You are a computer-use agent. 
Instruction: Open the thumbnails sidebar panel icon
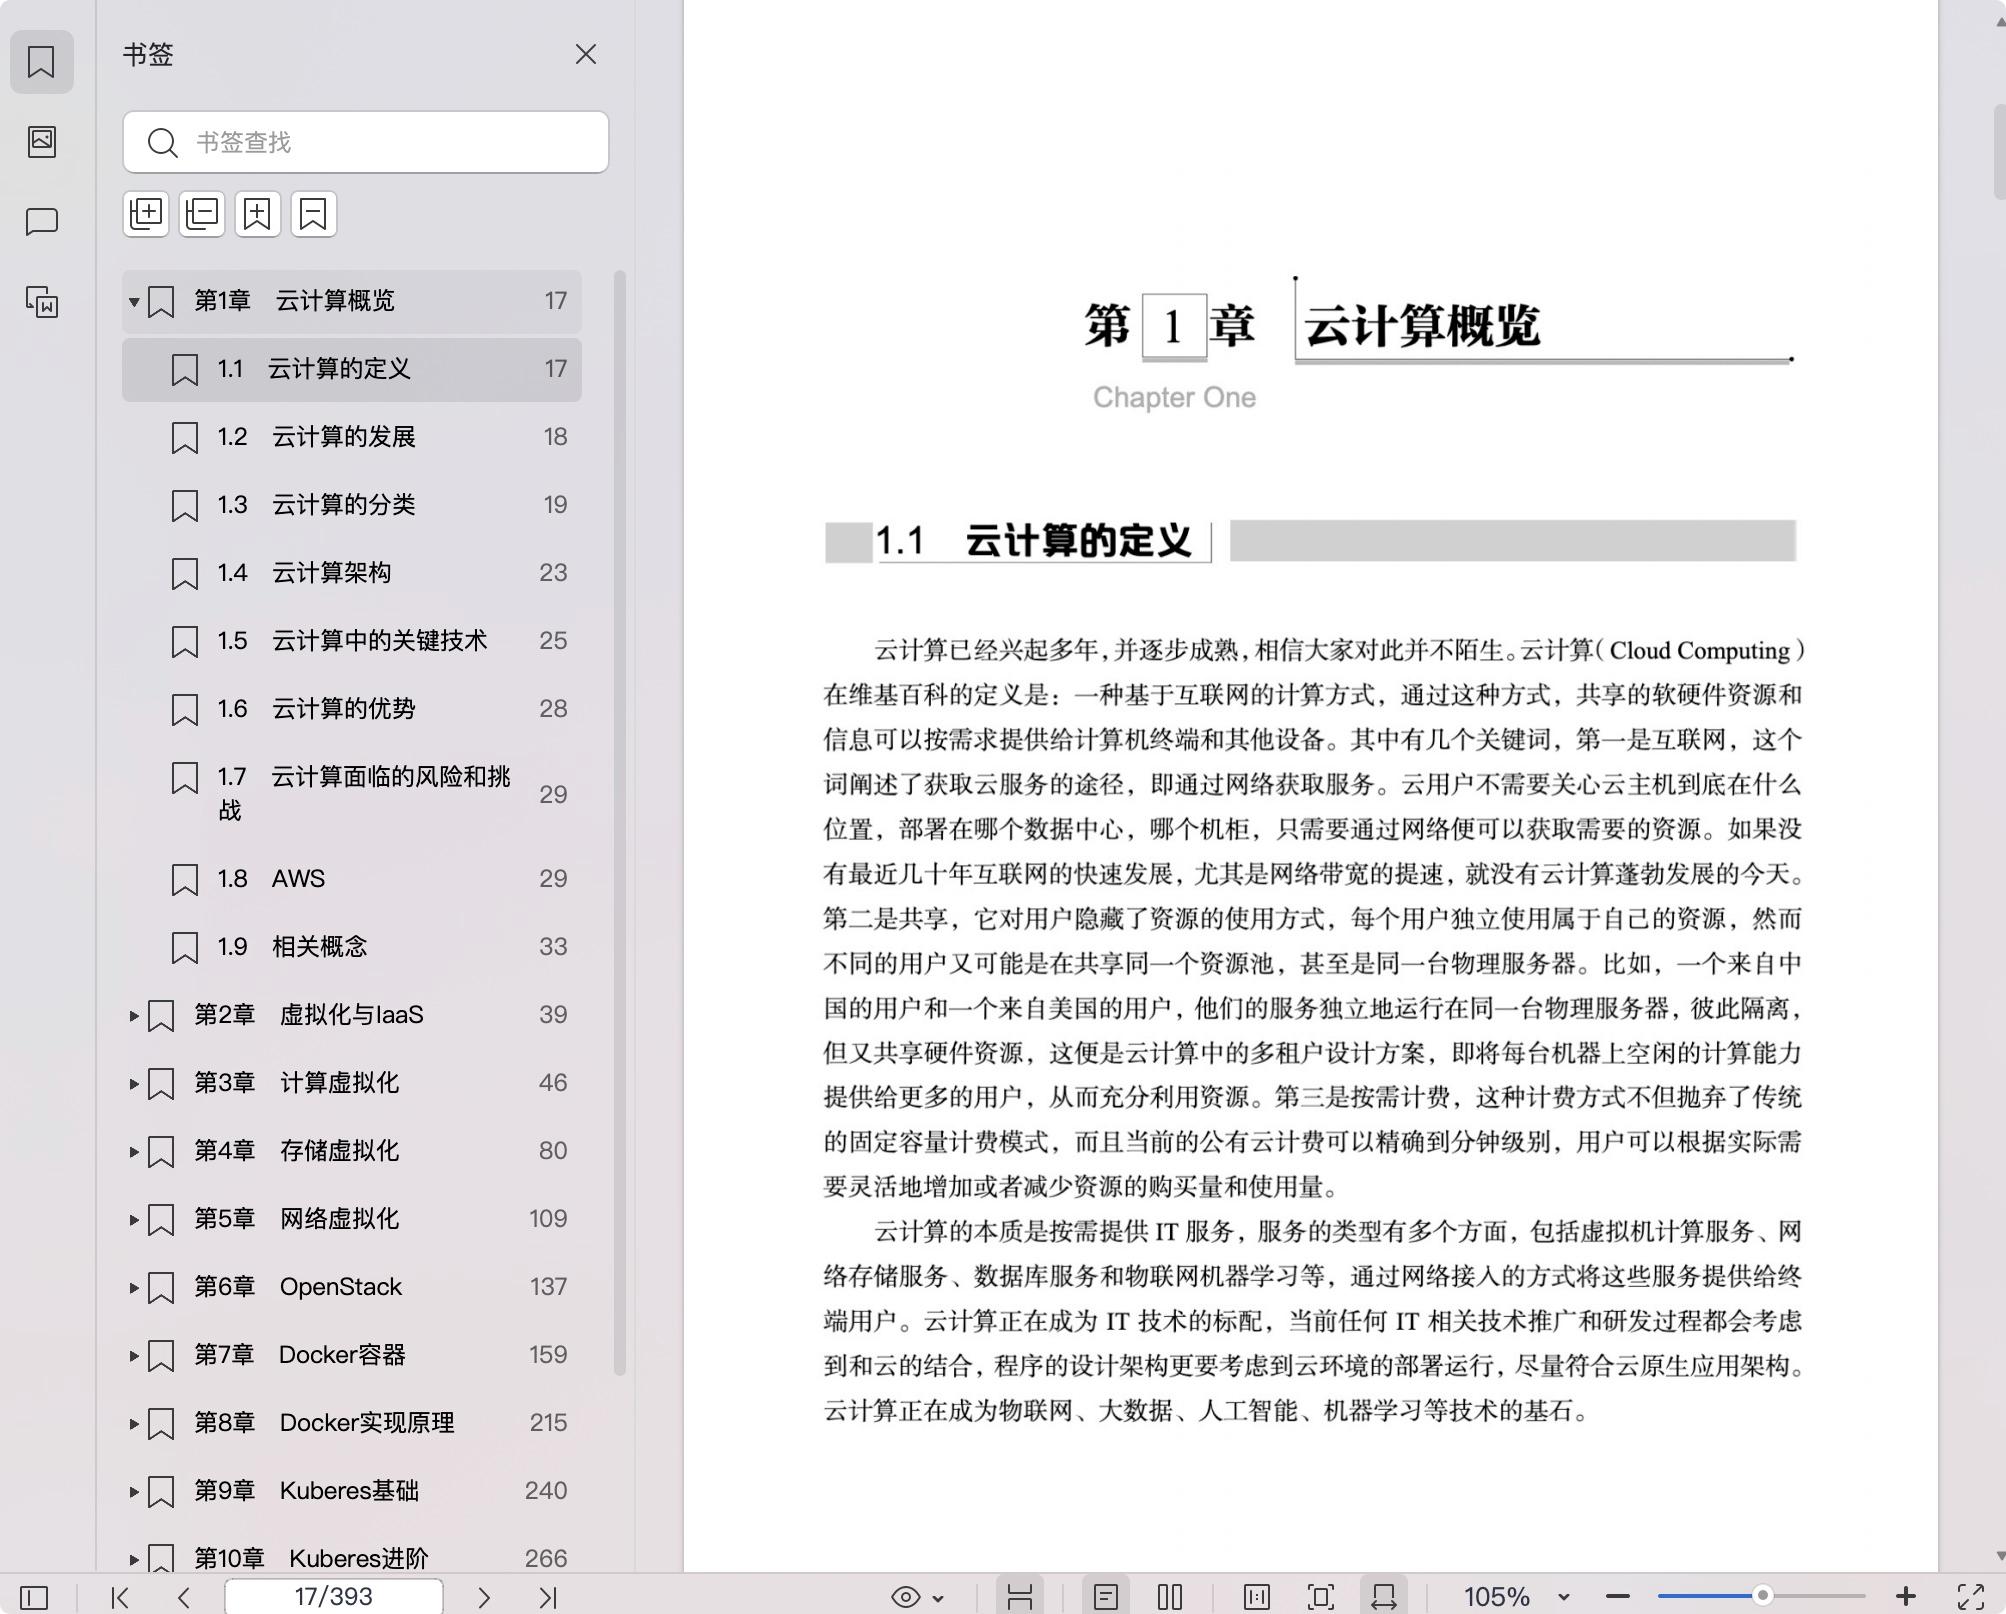(x=41, y=141)
